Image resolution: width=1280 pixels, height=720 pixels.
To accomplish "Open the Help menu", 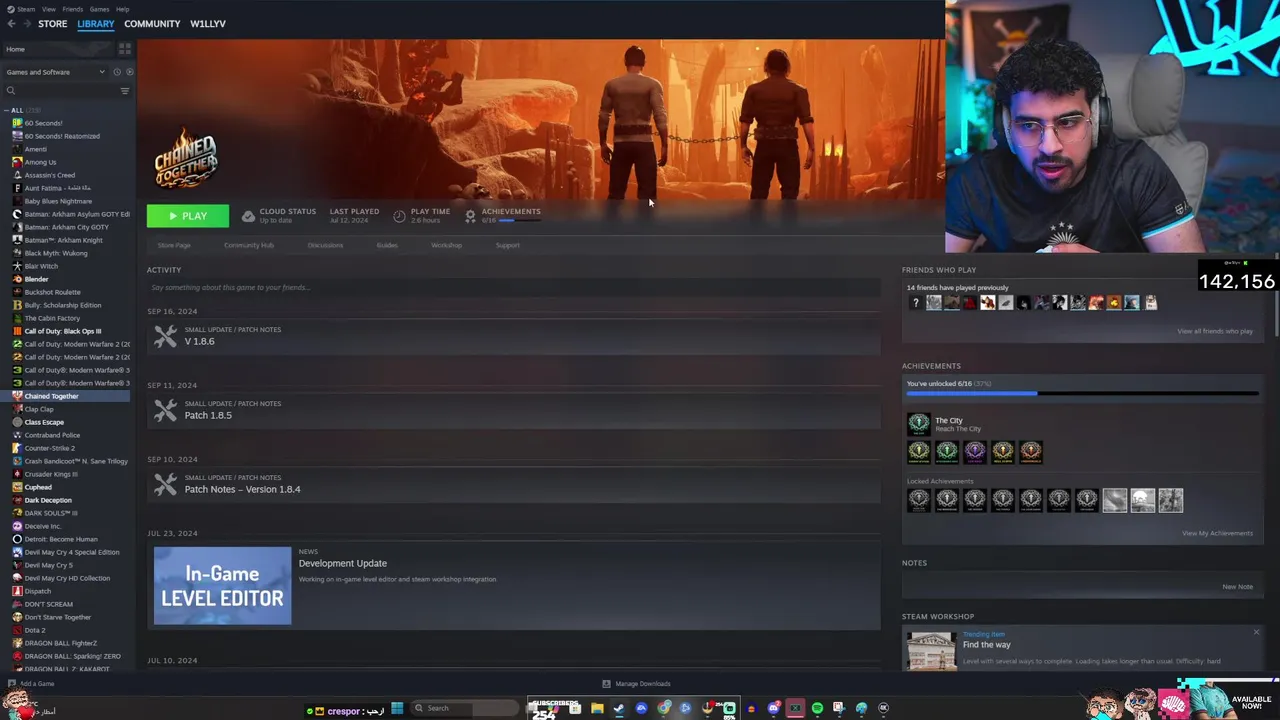I will click(x=122, y=9).
